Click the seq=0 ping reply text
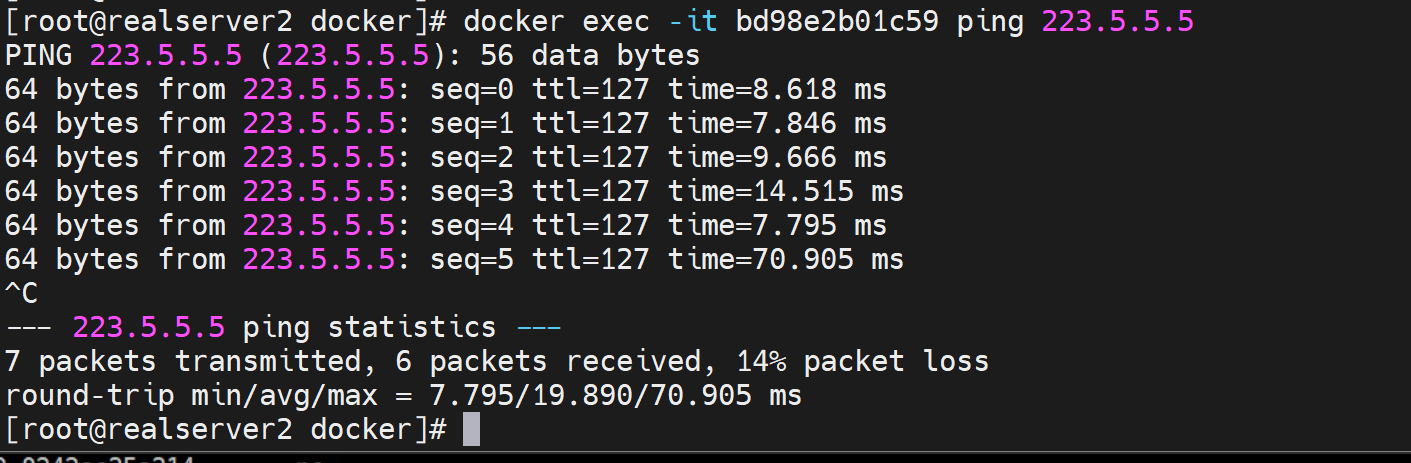The height and width of the screenshot is (463, 1411). (x=471, y=90)
